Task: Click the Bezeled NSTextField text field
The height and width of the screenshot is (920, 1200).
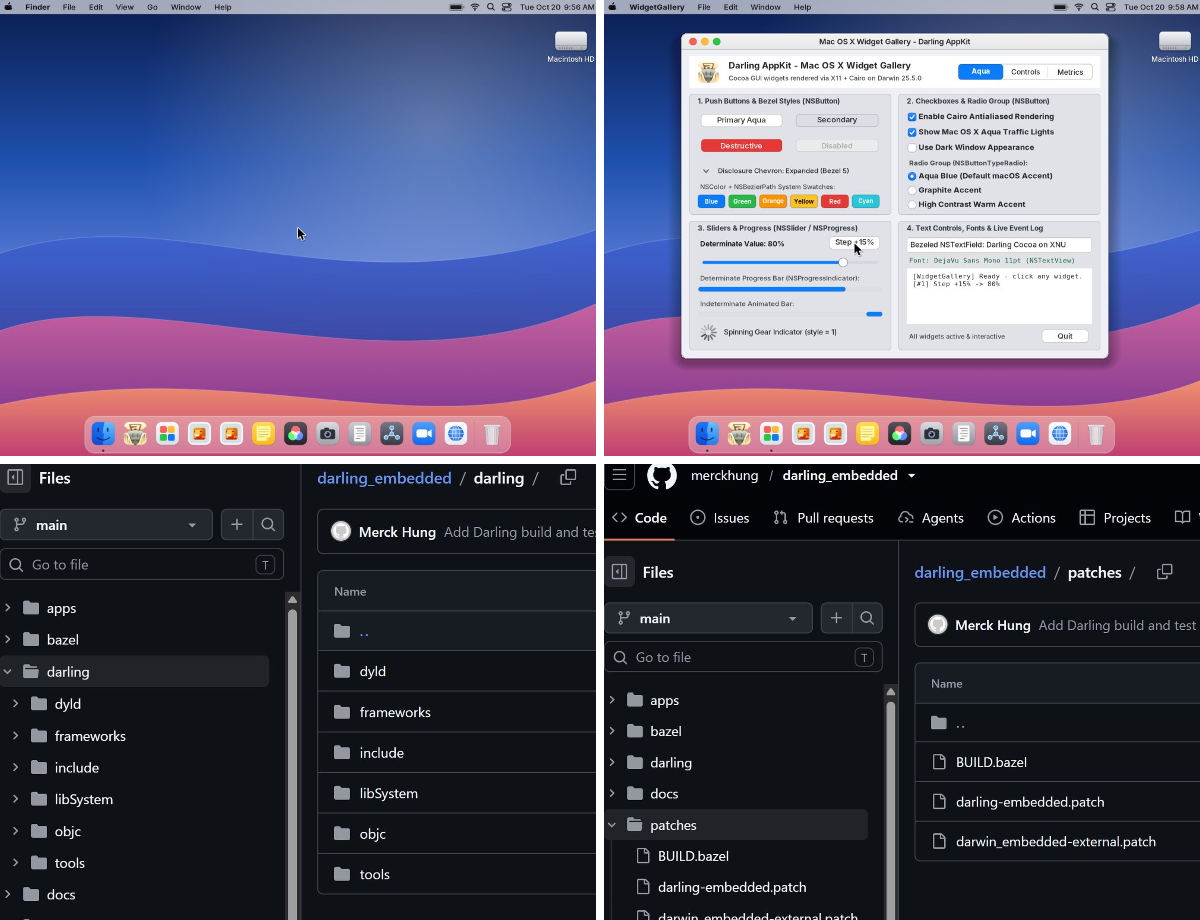Action: (999, 245)
